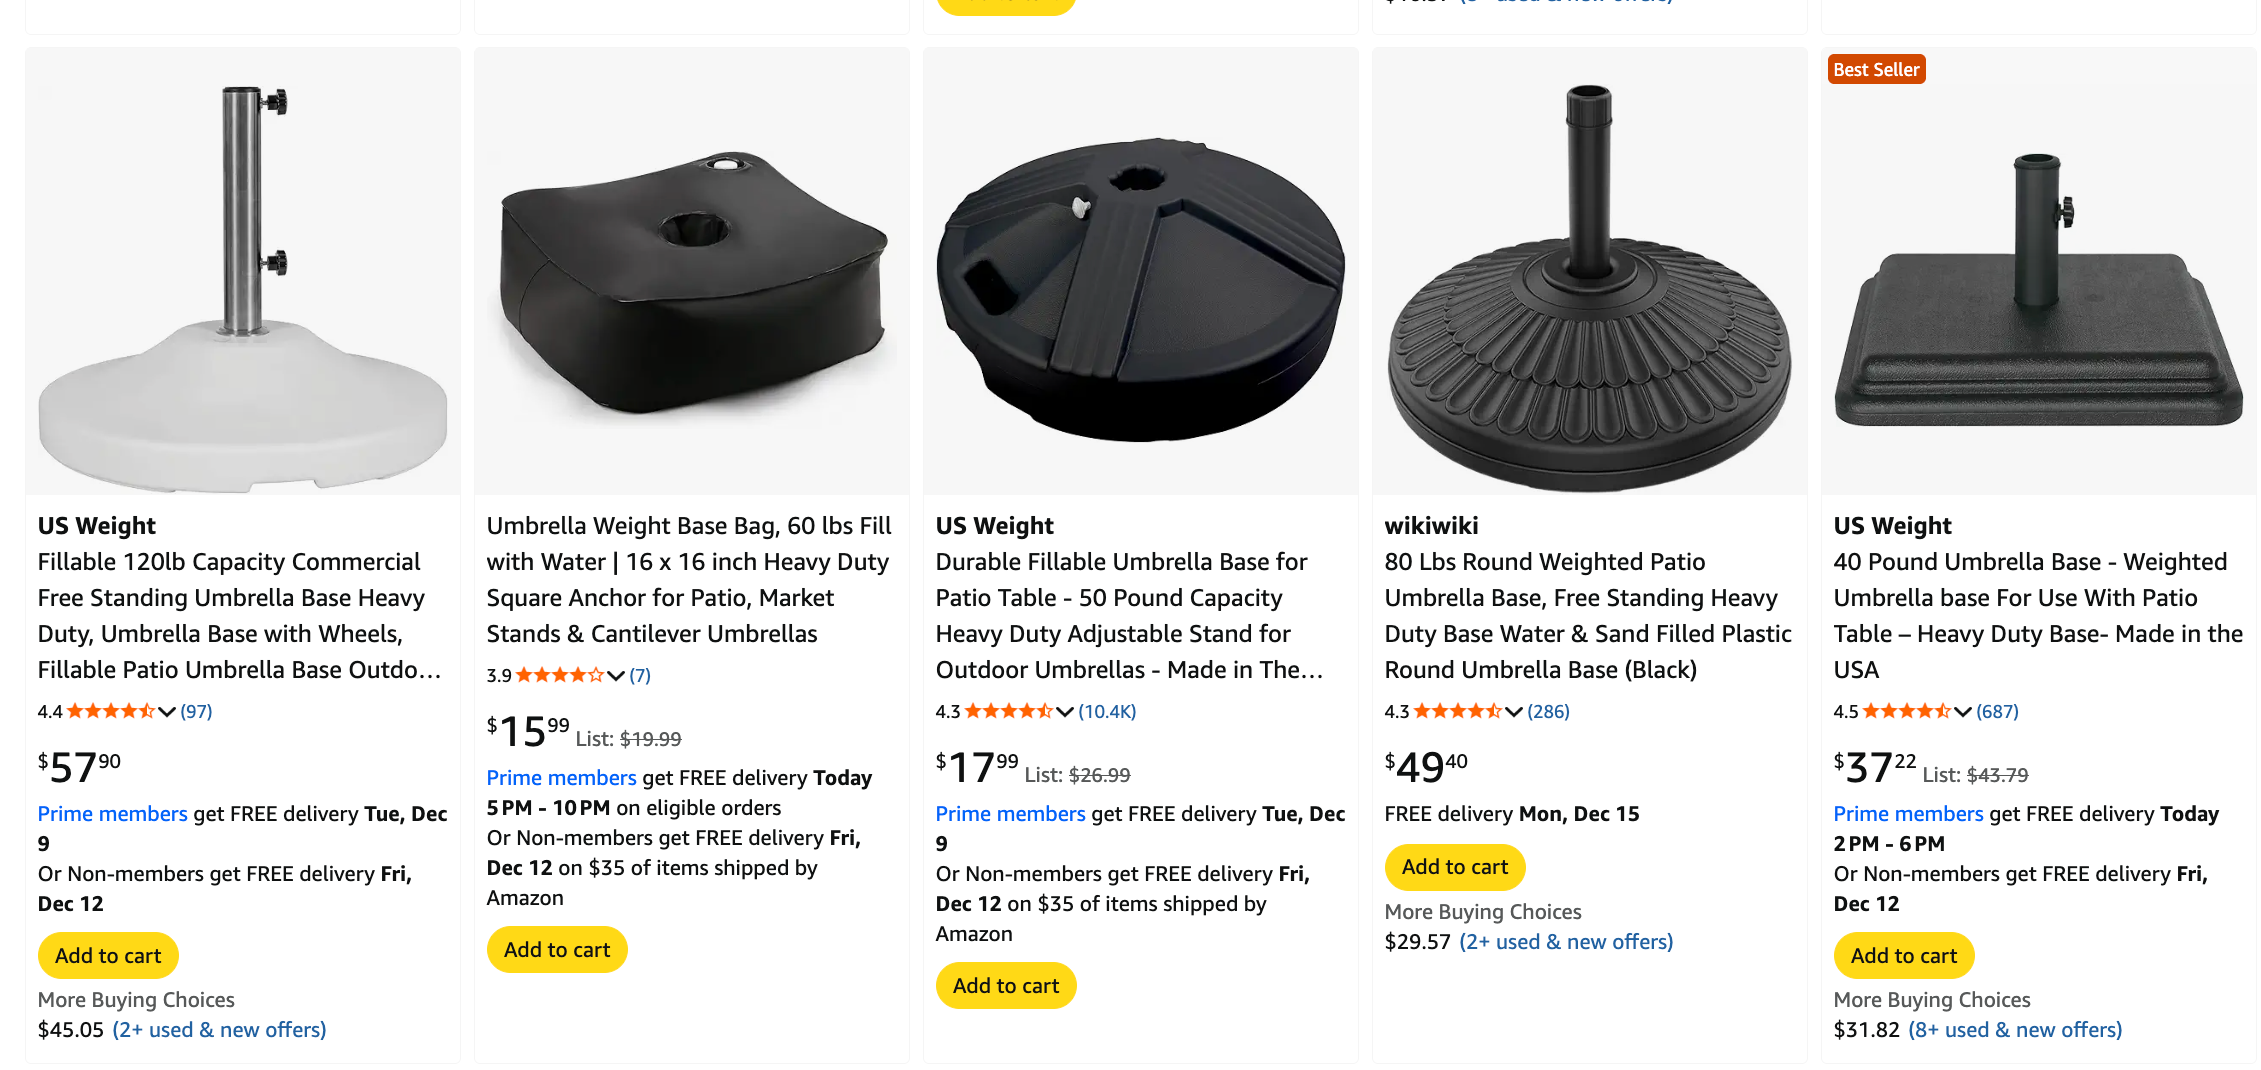2261x1070 pixels.
Task: Open the 10.4K reviews link
Action: point(1107,712)
